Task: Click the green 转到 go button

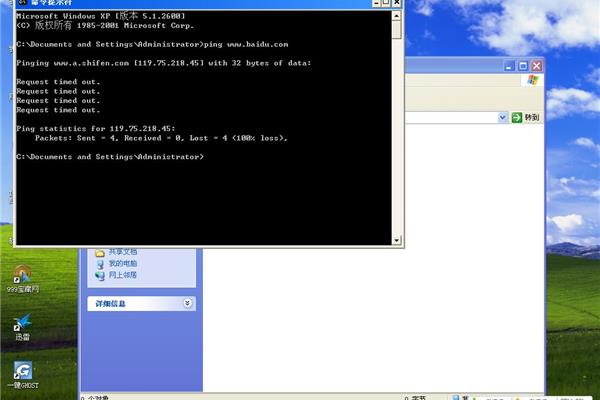Action: click(526, 118)
